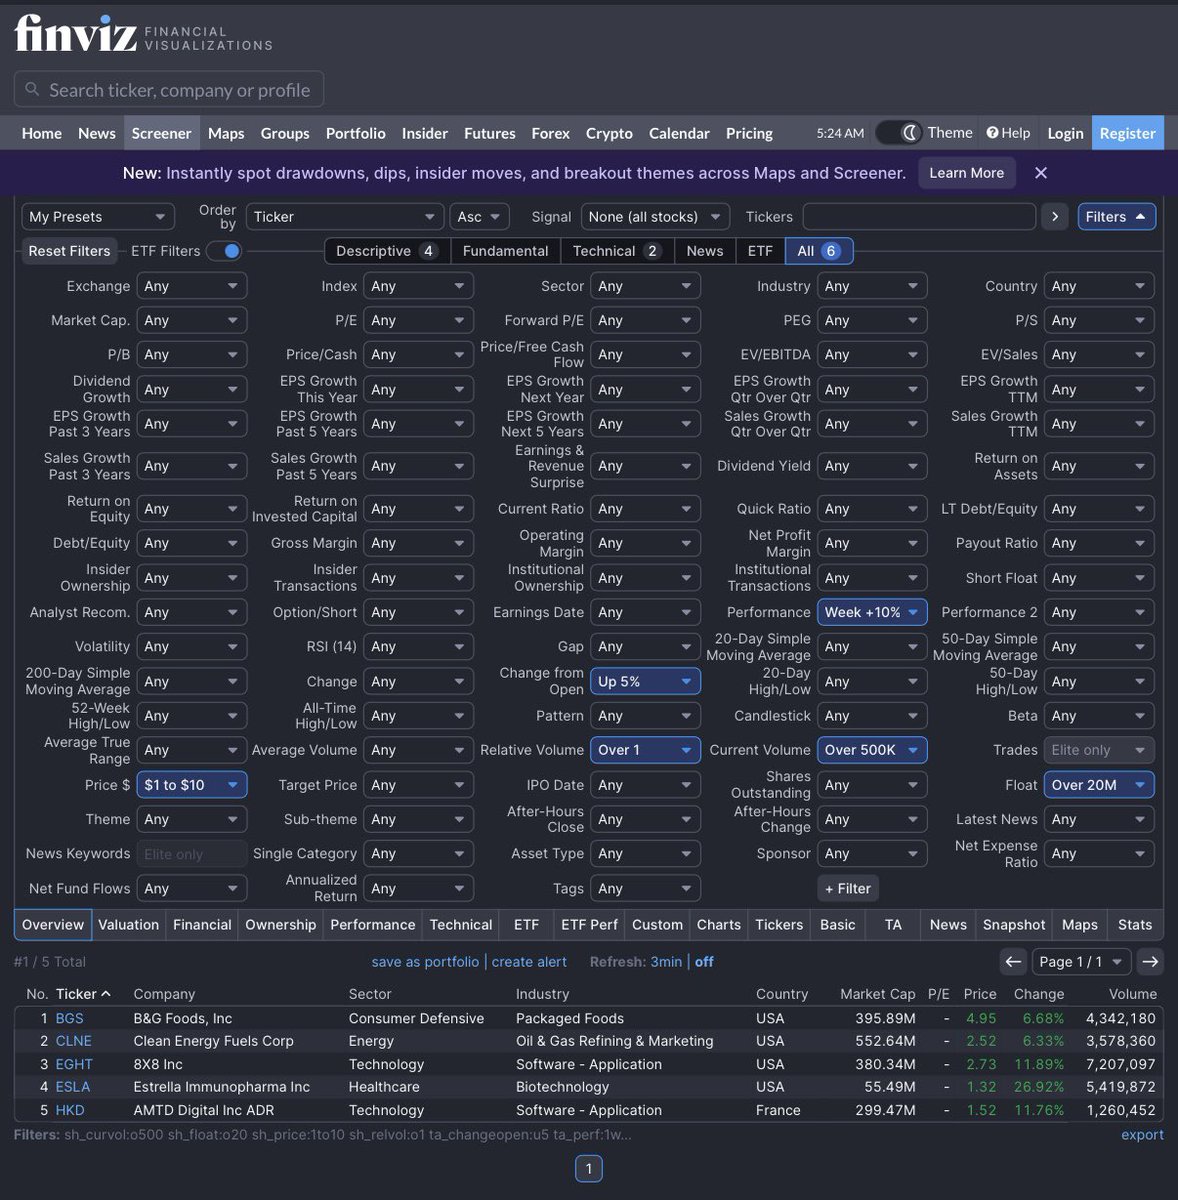Click the Help question mark icon
Screen dimensions: 1178x1200
click(992, 133)
